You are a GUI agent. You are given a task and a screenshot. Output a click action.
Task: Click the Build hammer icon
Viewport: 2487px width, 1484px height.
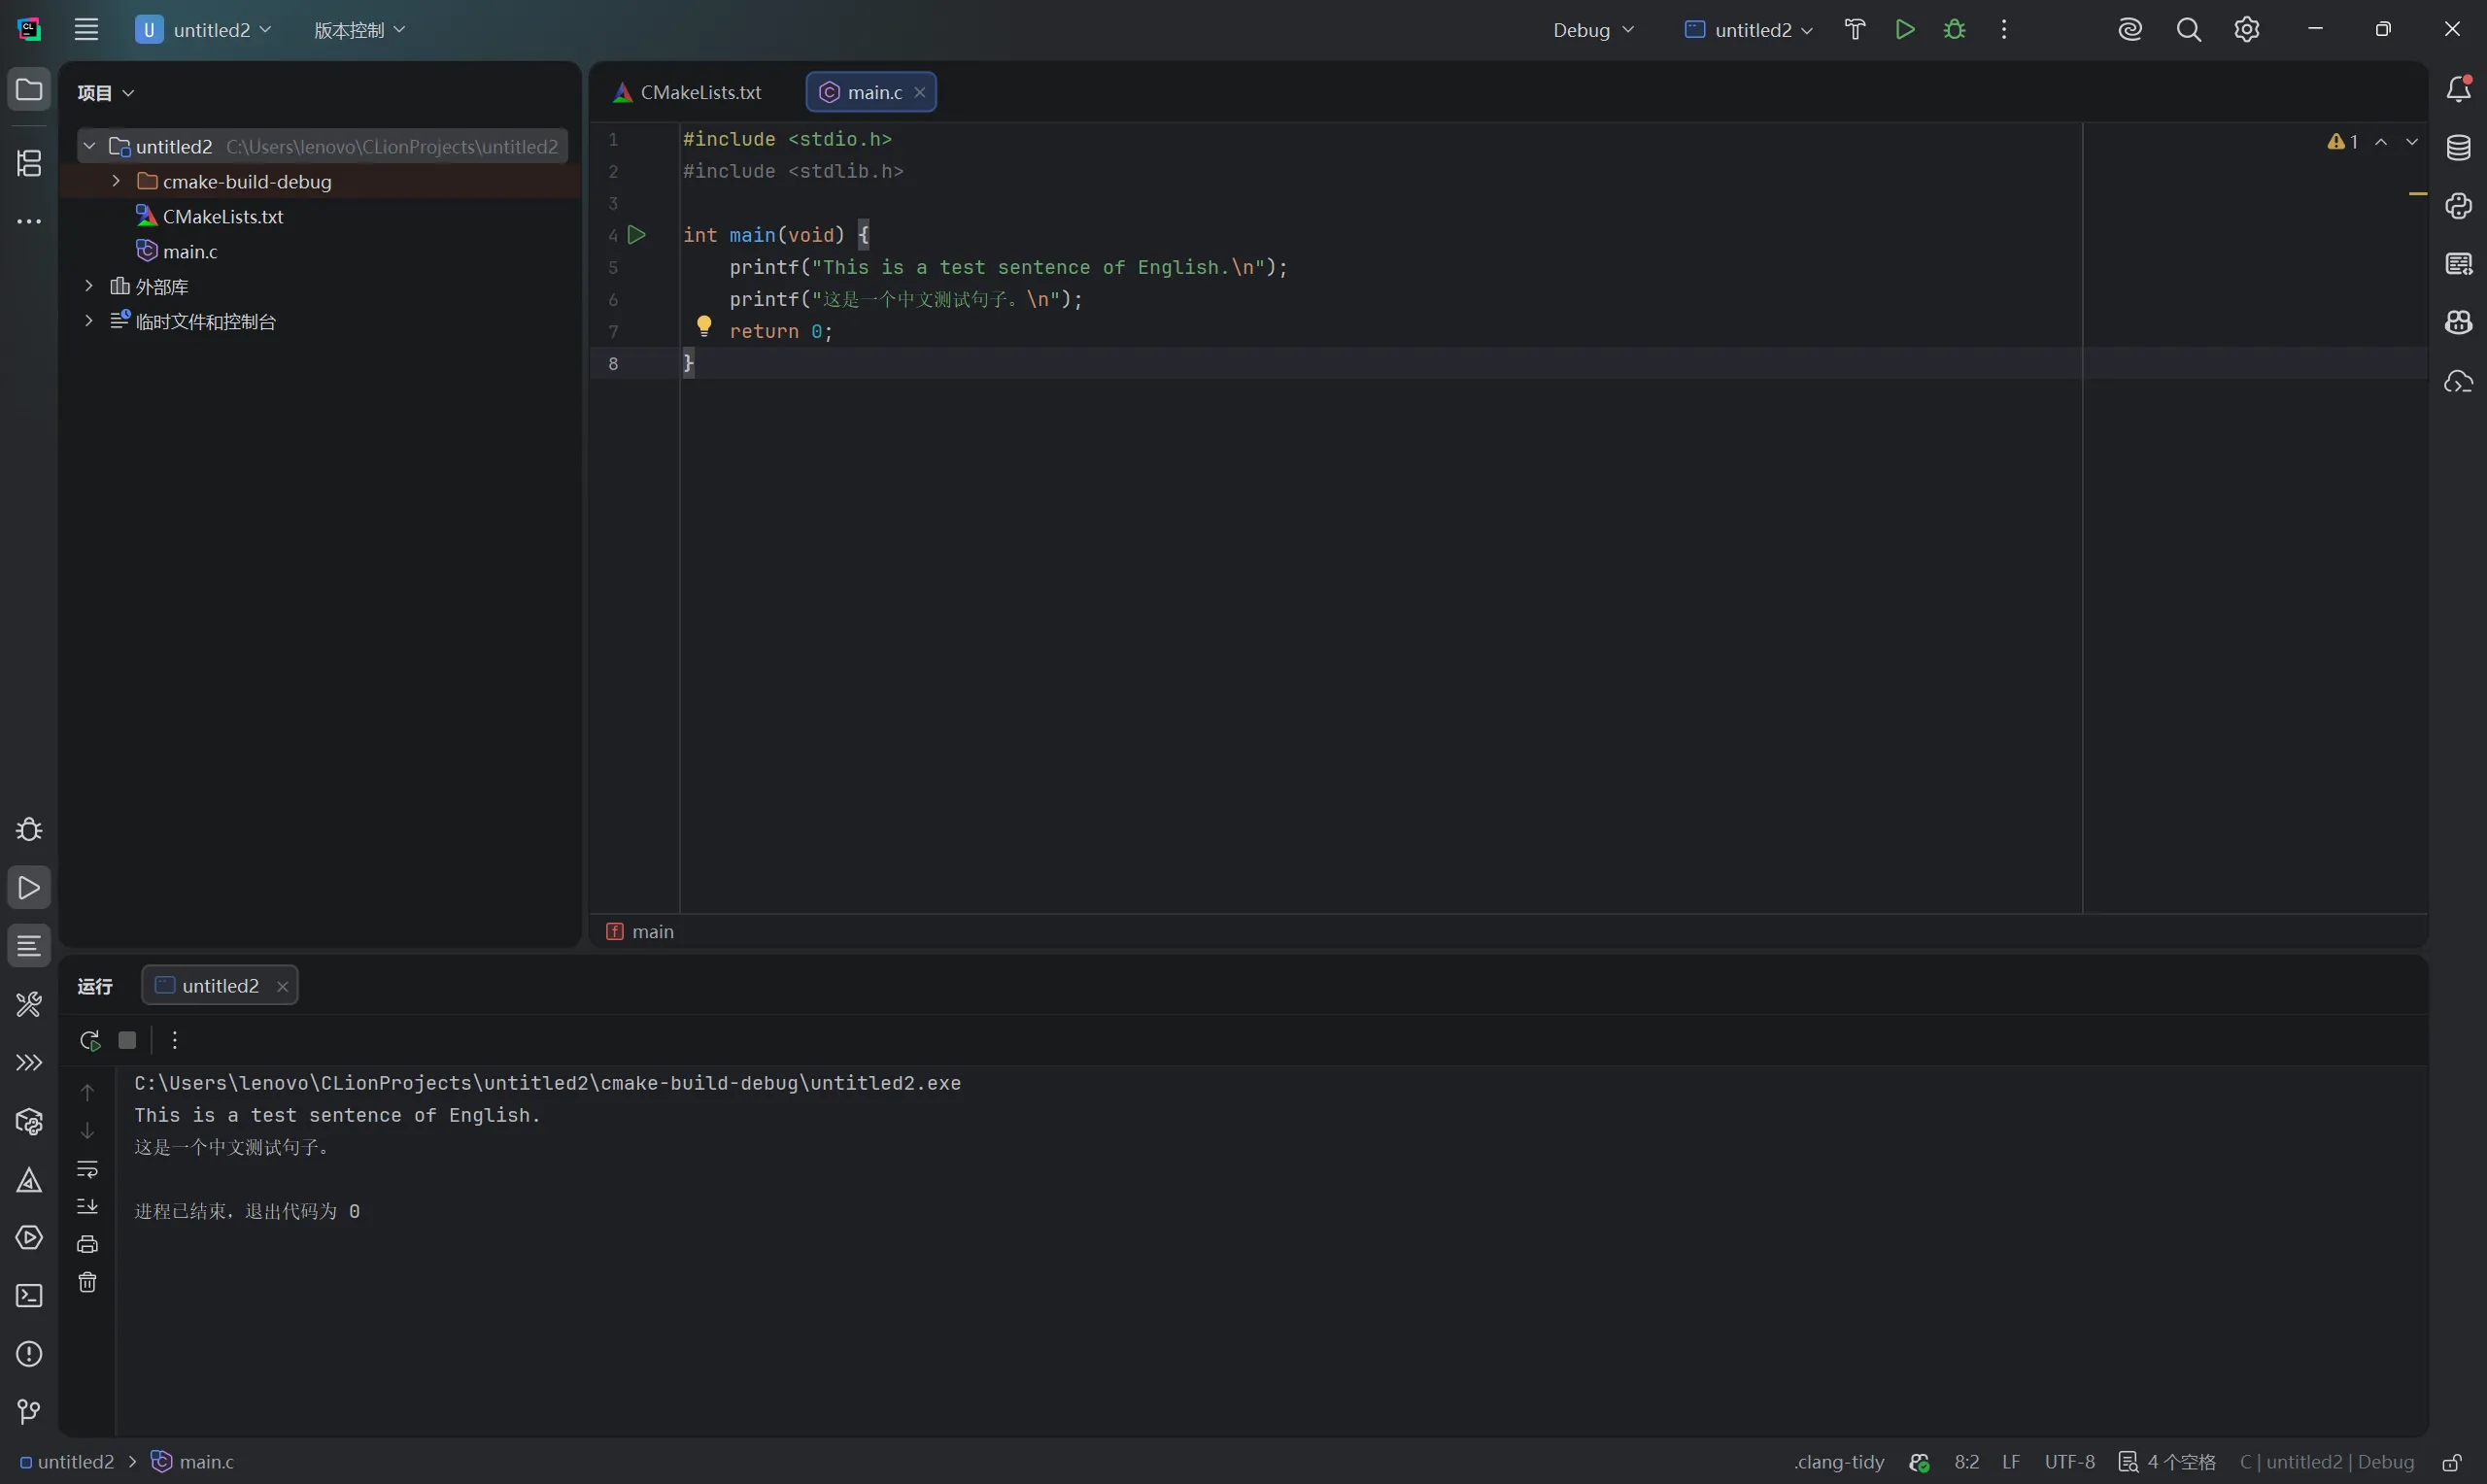(x=1855, y=30)
